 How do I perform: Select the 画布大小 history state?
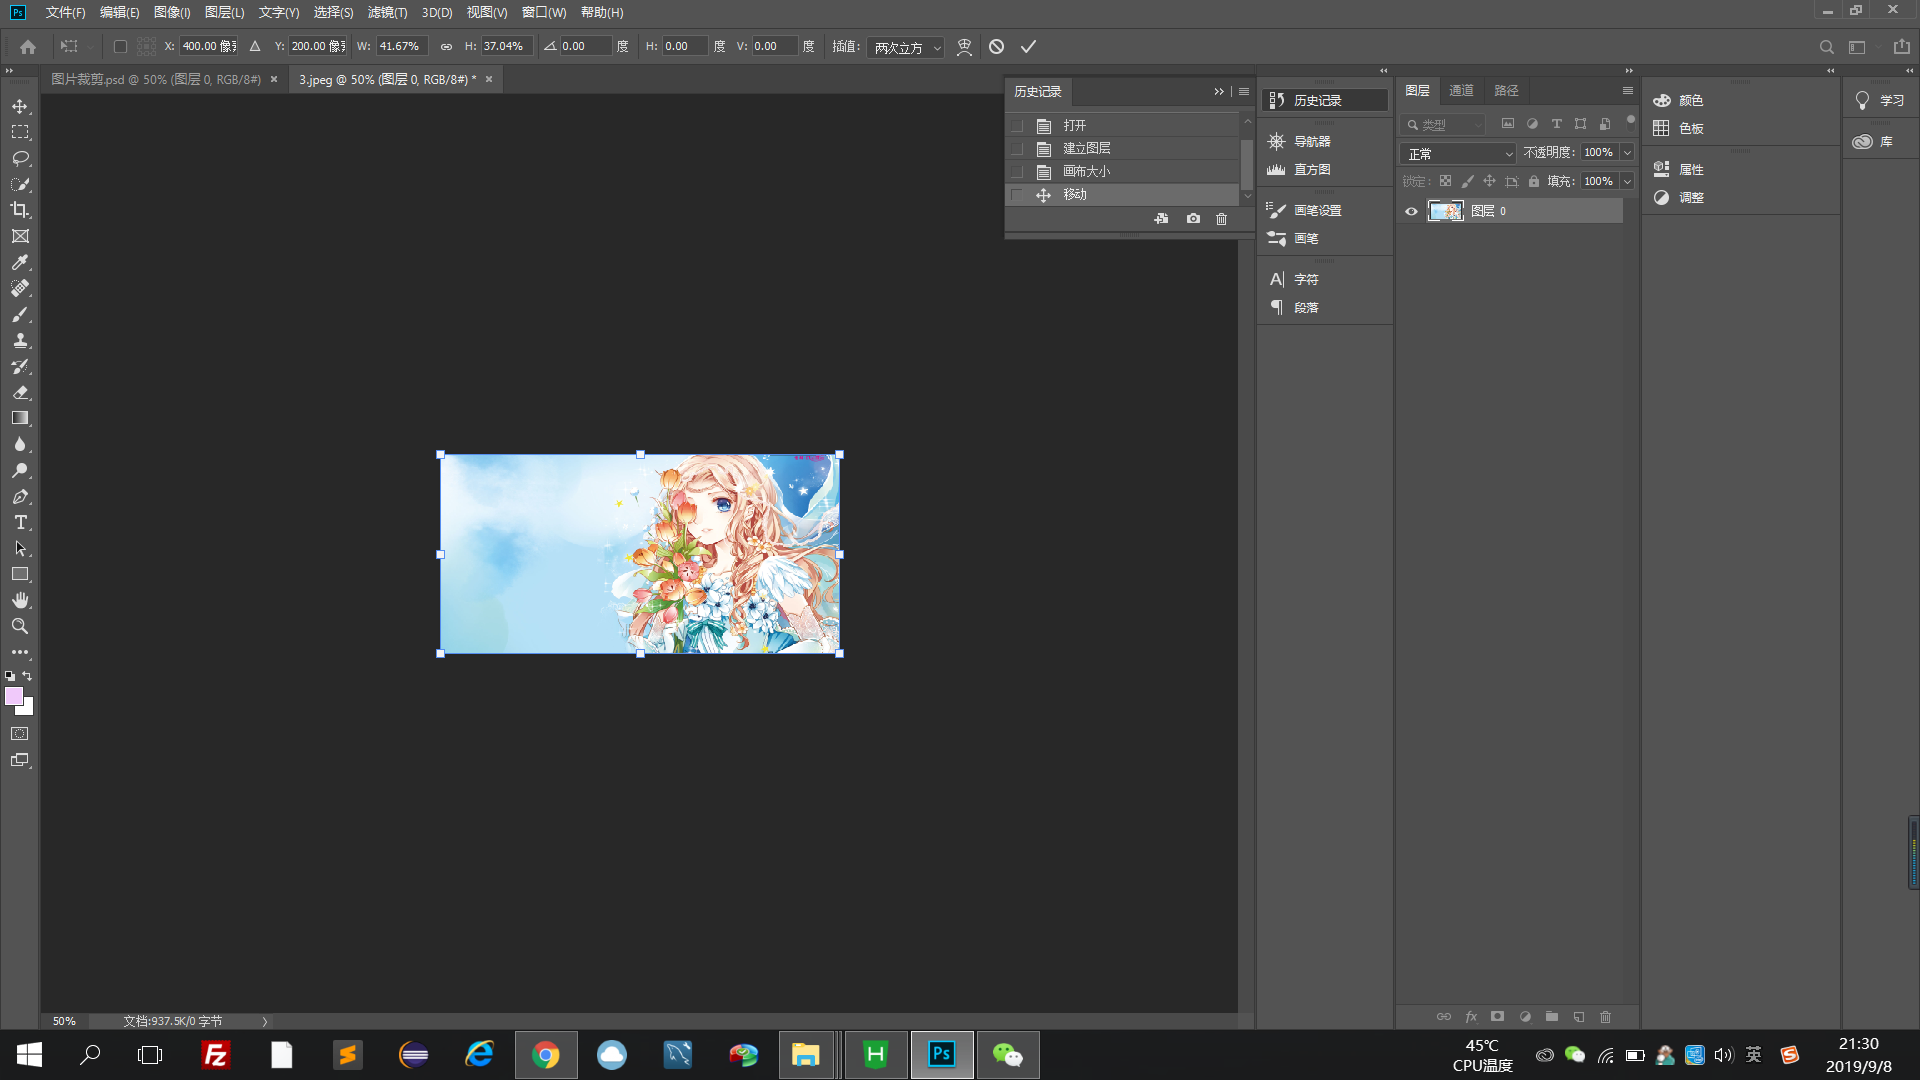point(1086,172)
